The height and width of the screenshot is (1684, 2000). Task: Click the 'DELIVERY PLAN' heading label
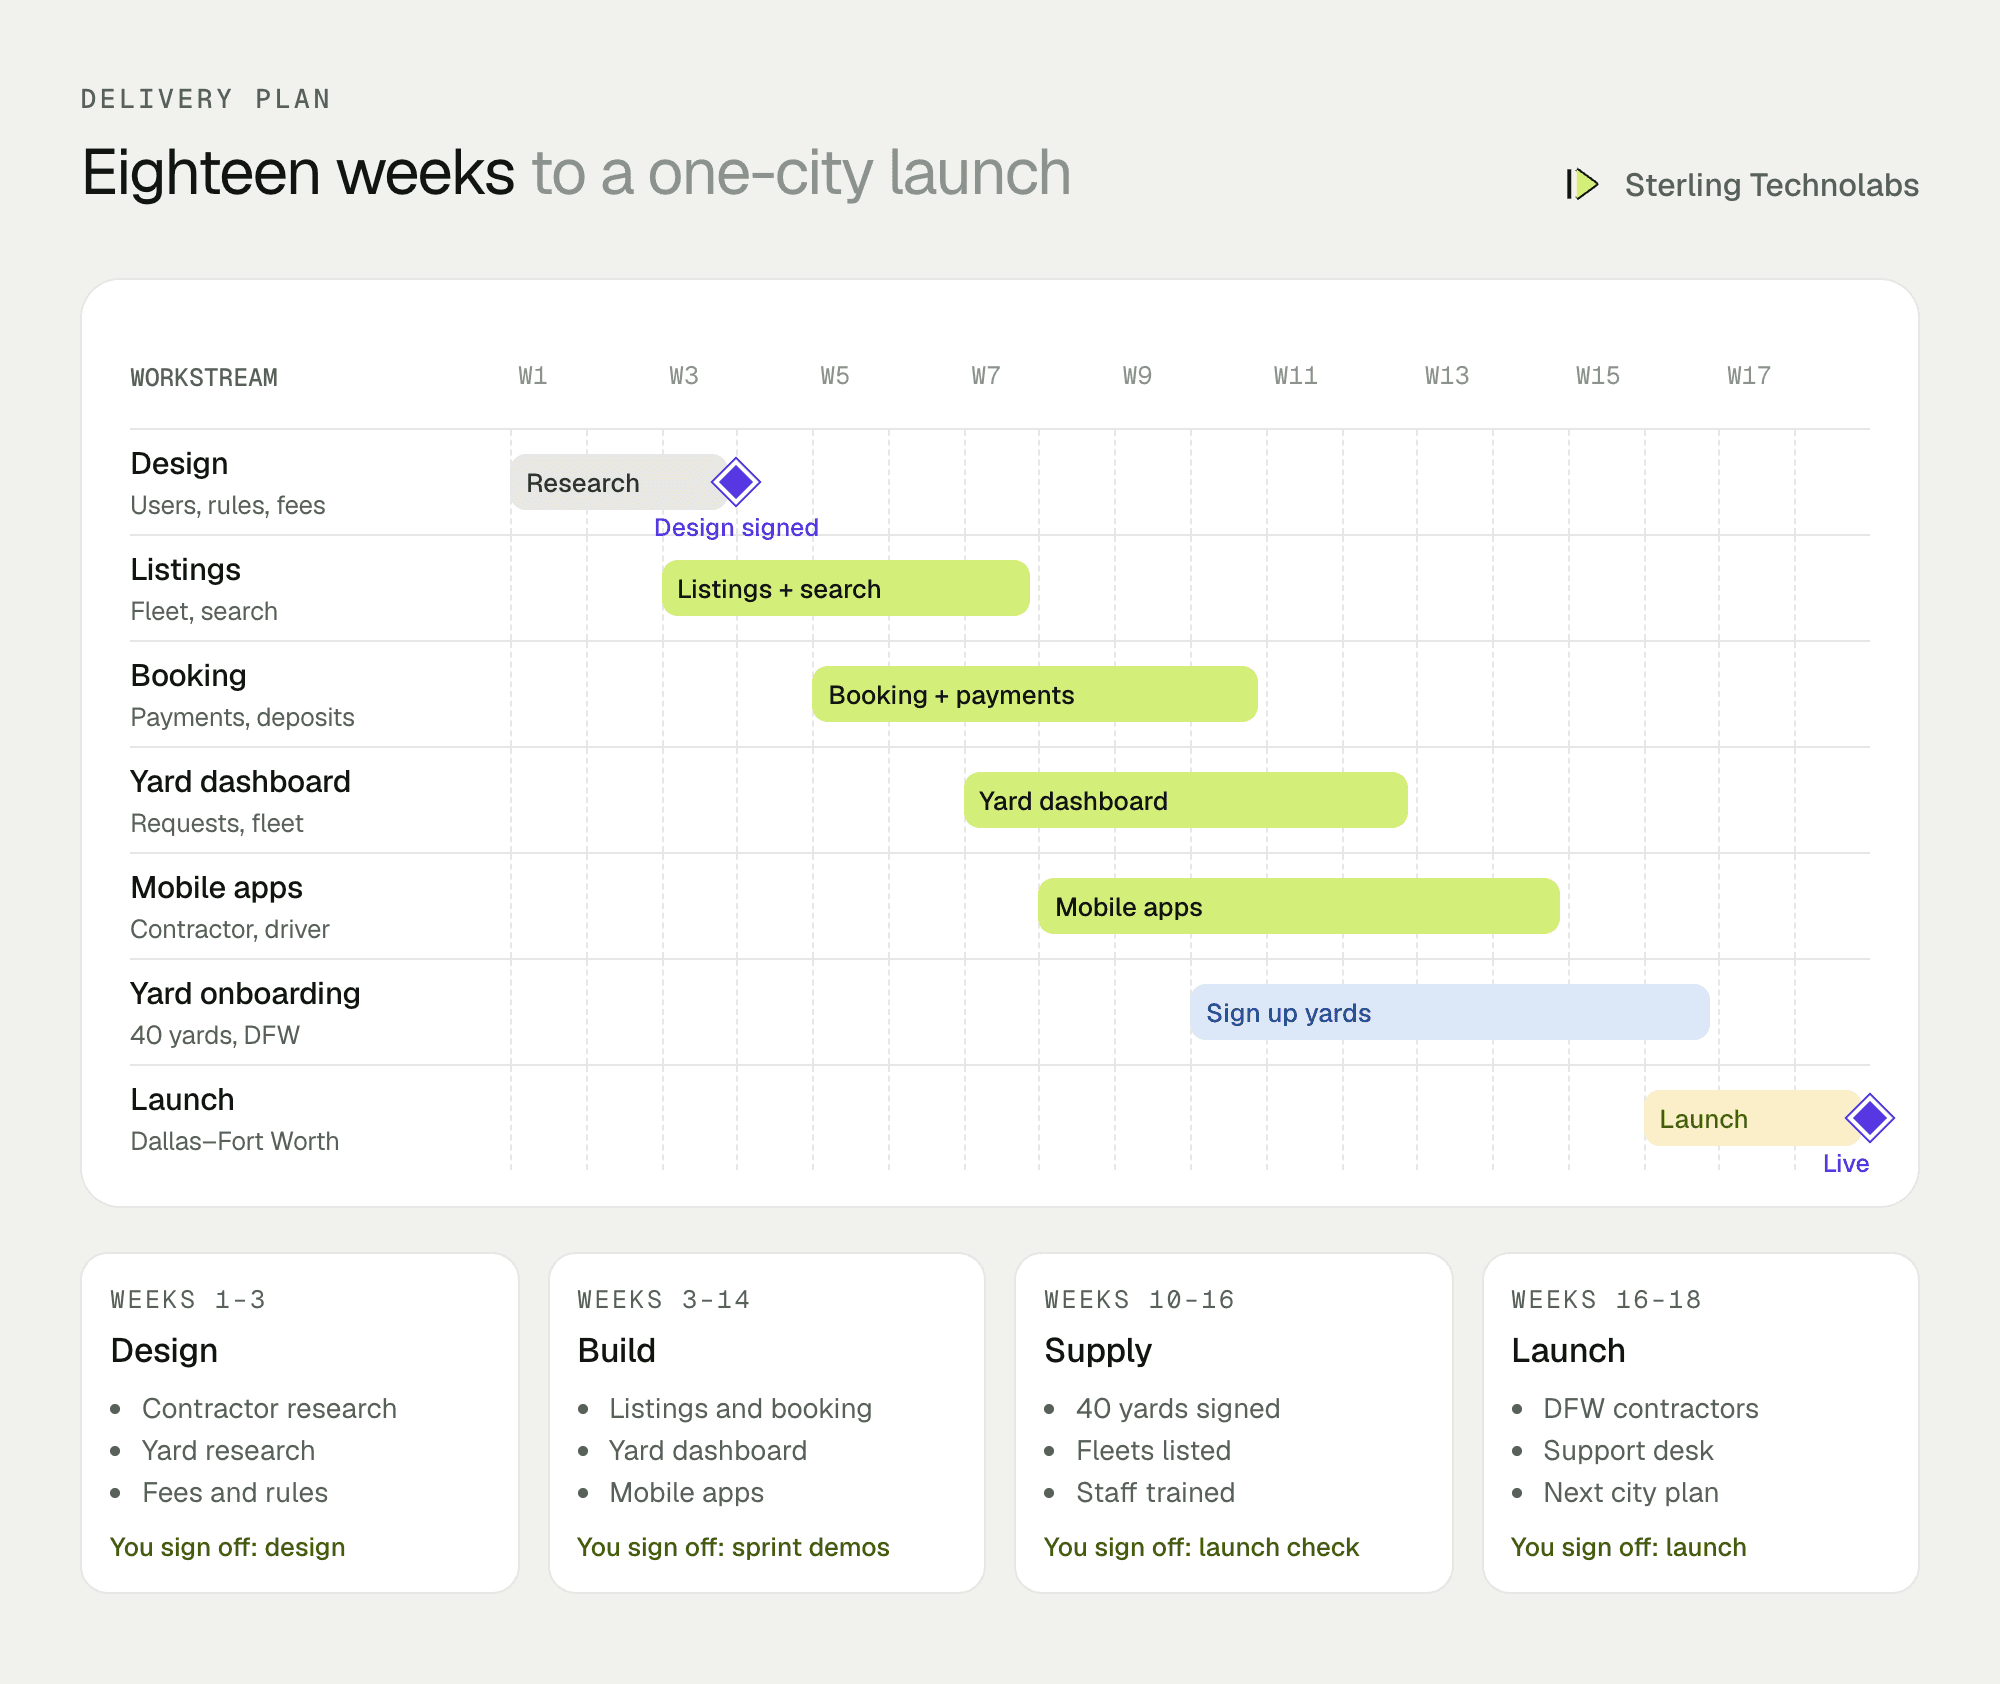(206, 99)
